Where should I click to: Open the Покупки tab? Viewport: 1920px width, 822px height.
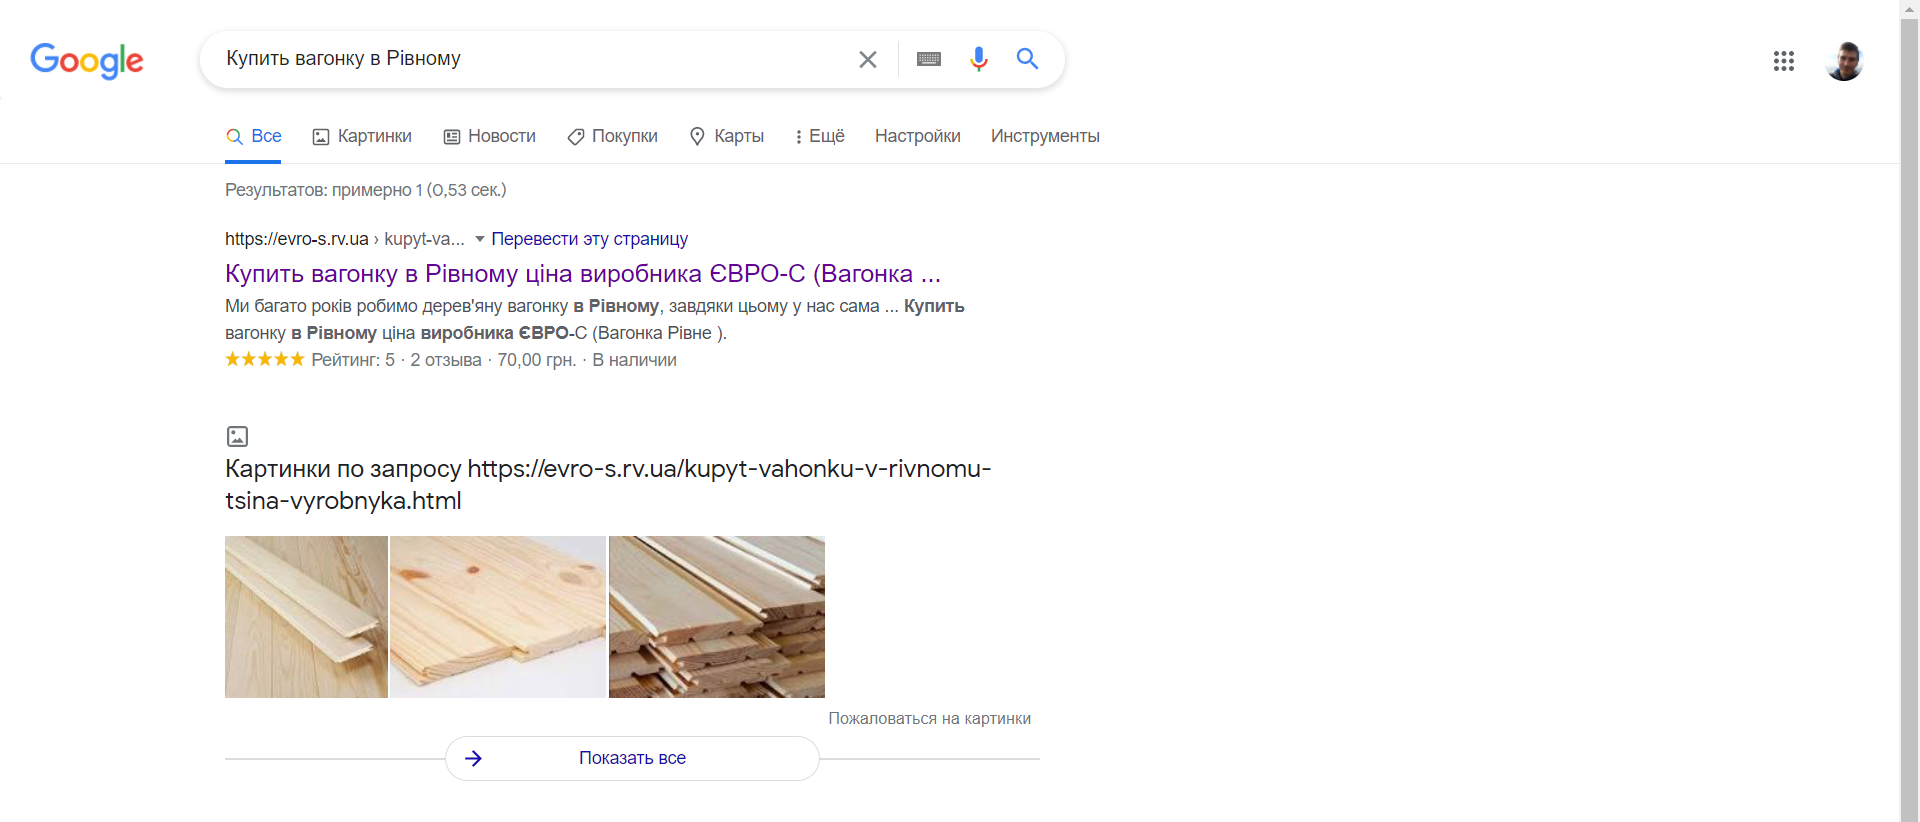click(x=613, y=136)
